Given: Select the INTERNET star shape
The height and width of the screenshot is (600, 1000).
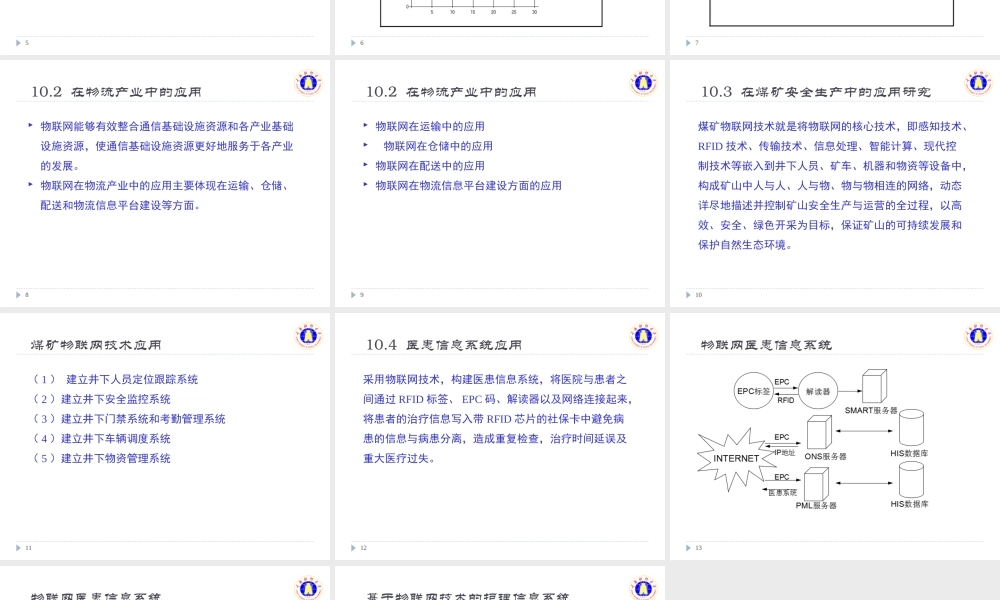Looking at the screenshot, I should 737,458.
